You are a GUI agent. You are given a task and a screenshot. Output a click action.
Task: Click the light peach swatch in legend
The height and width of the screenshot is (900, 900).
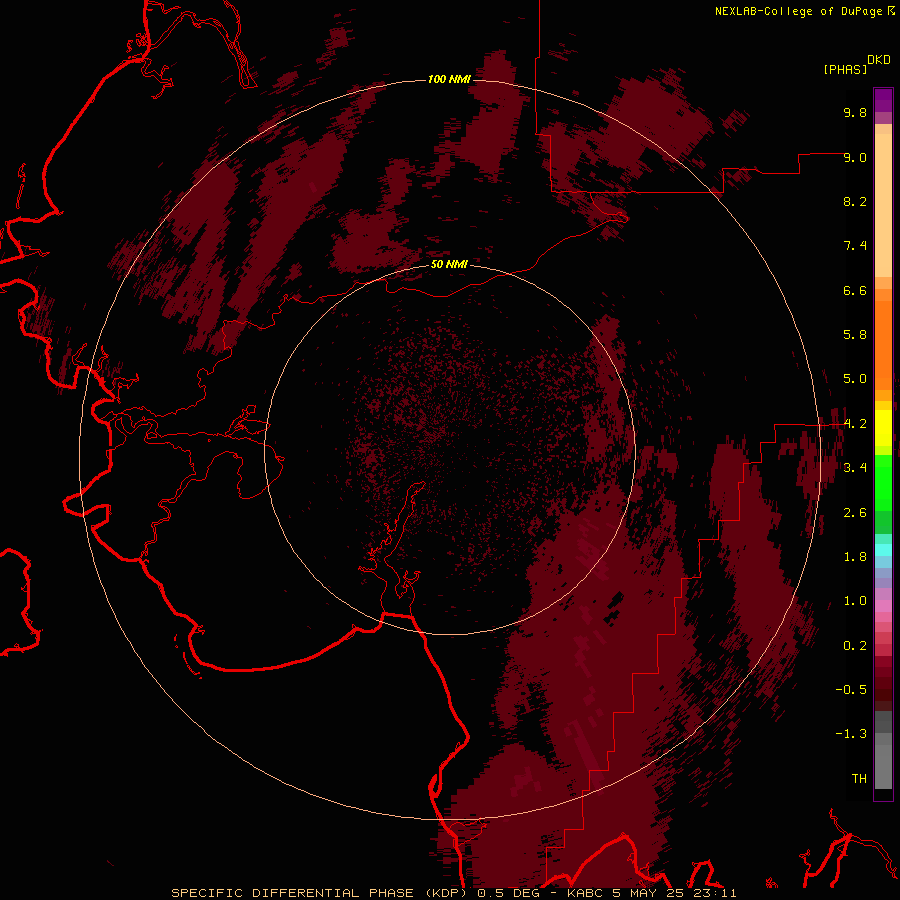click(883, 205)
